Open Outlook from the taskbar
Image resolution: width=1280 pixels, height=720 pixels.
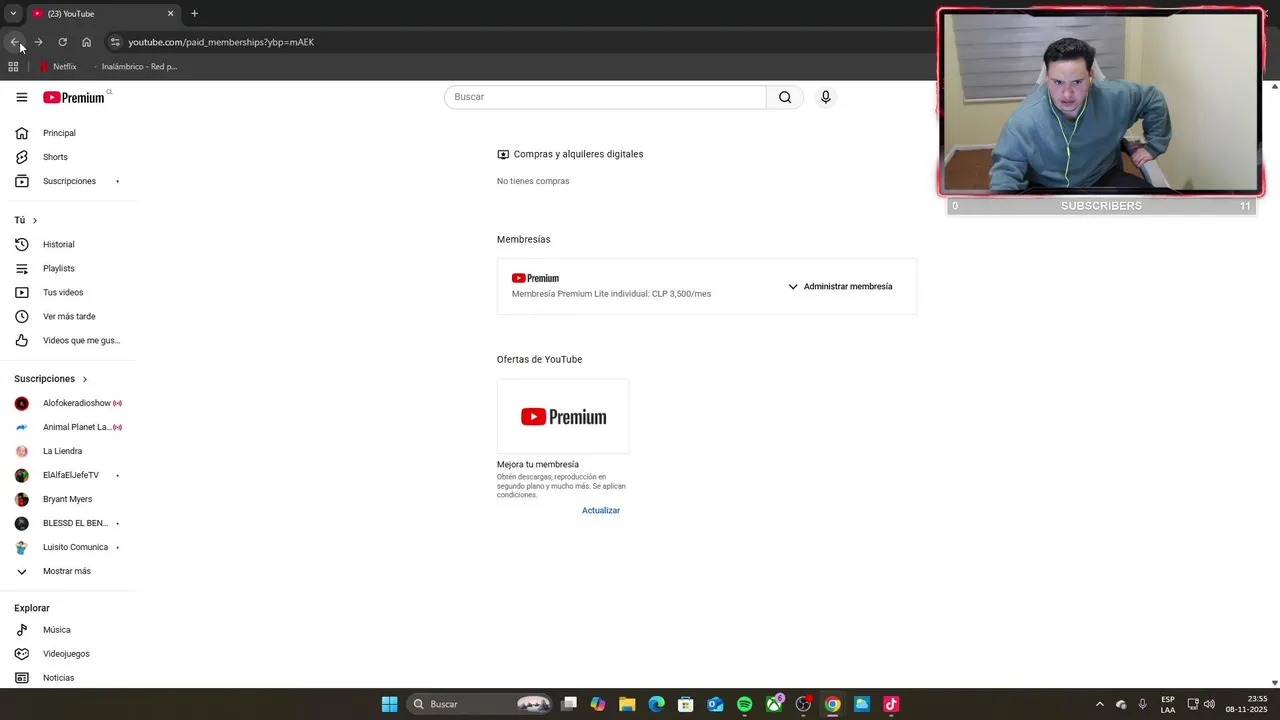point(715,704)
